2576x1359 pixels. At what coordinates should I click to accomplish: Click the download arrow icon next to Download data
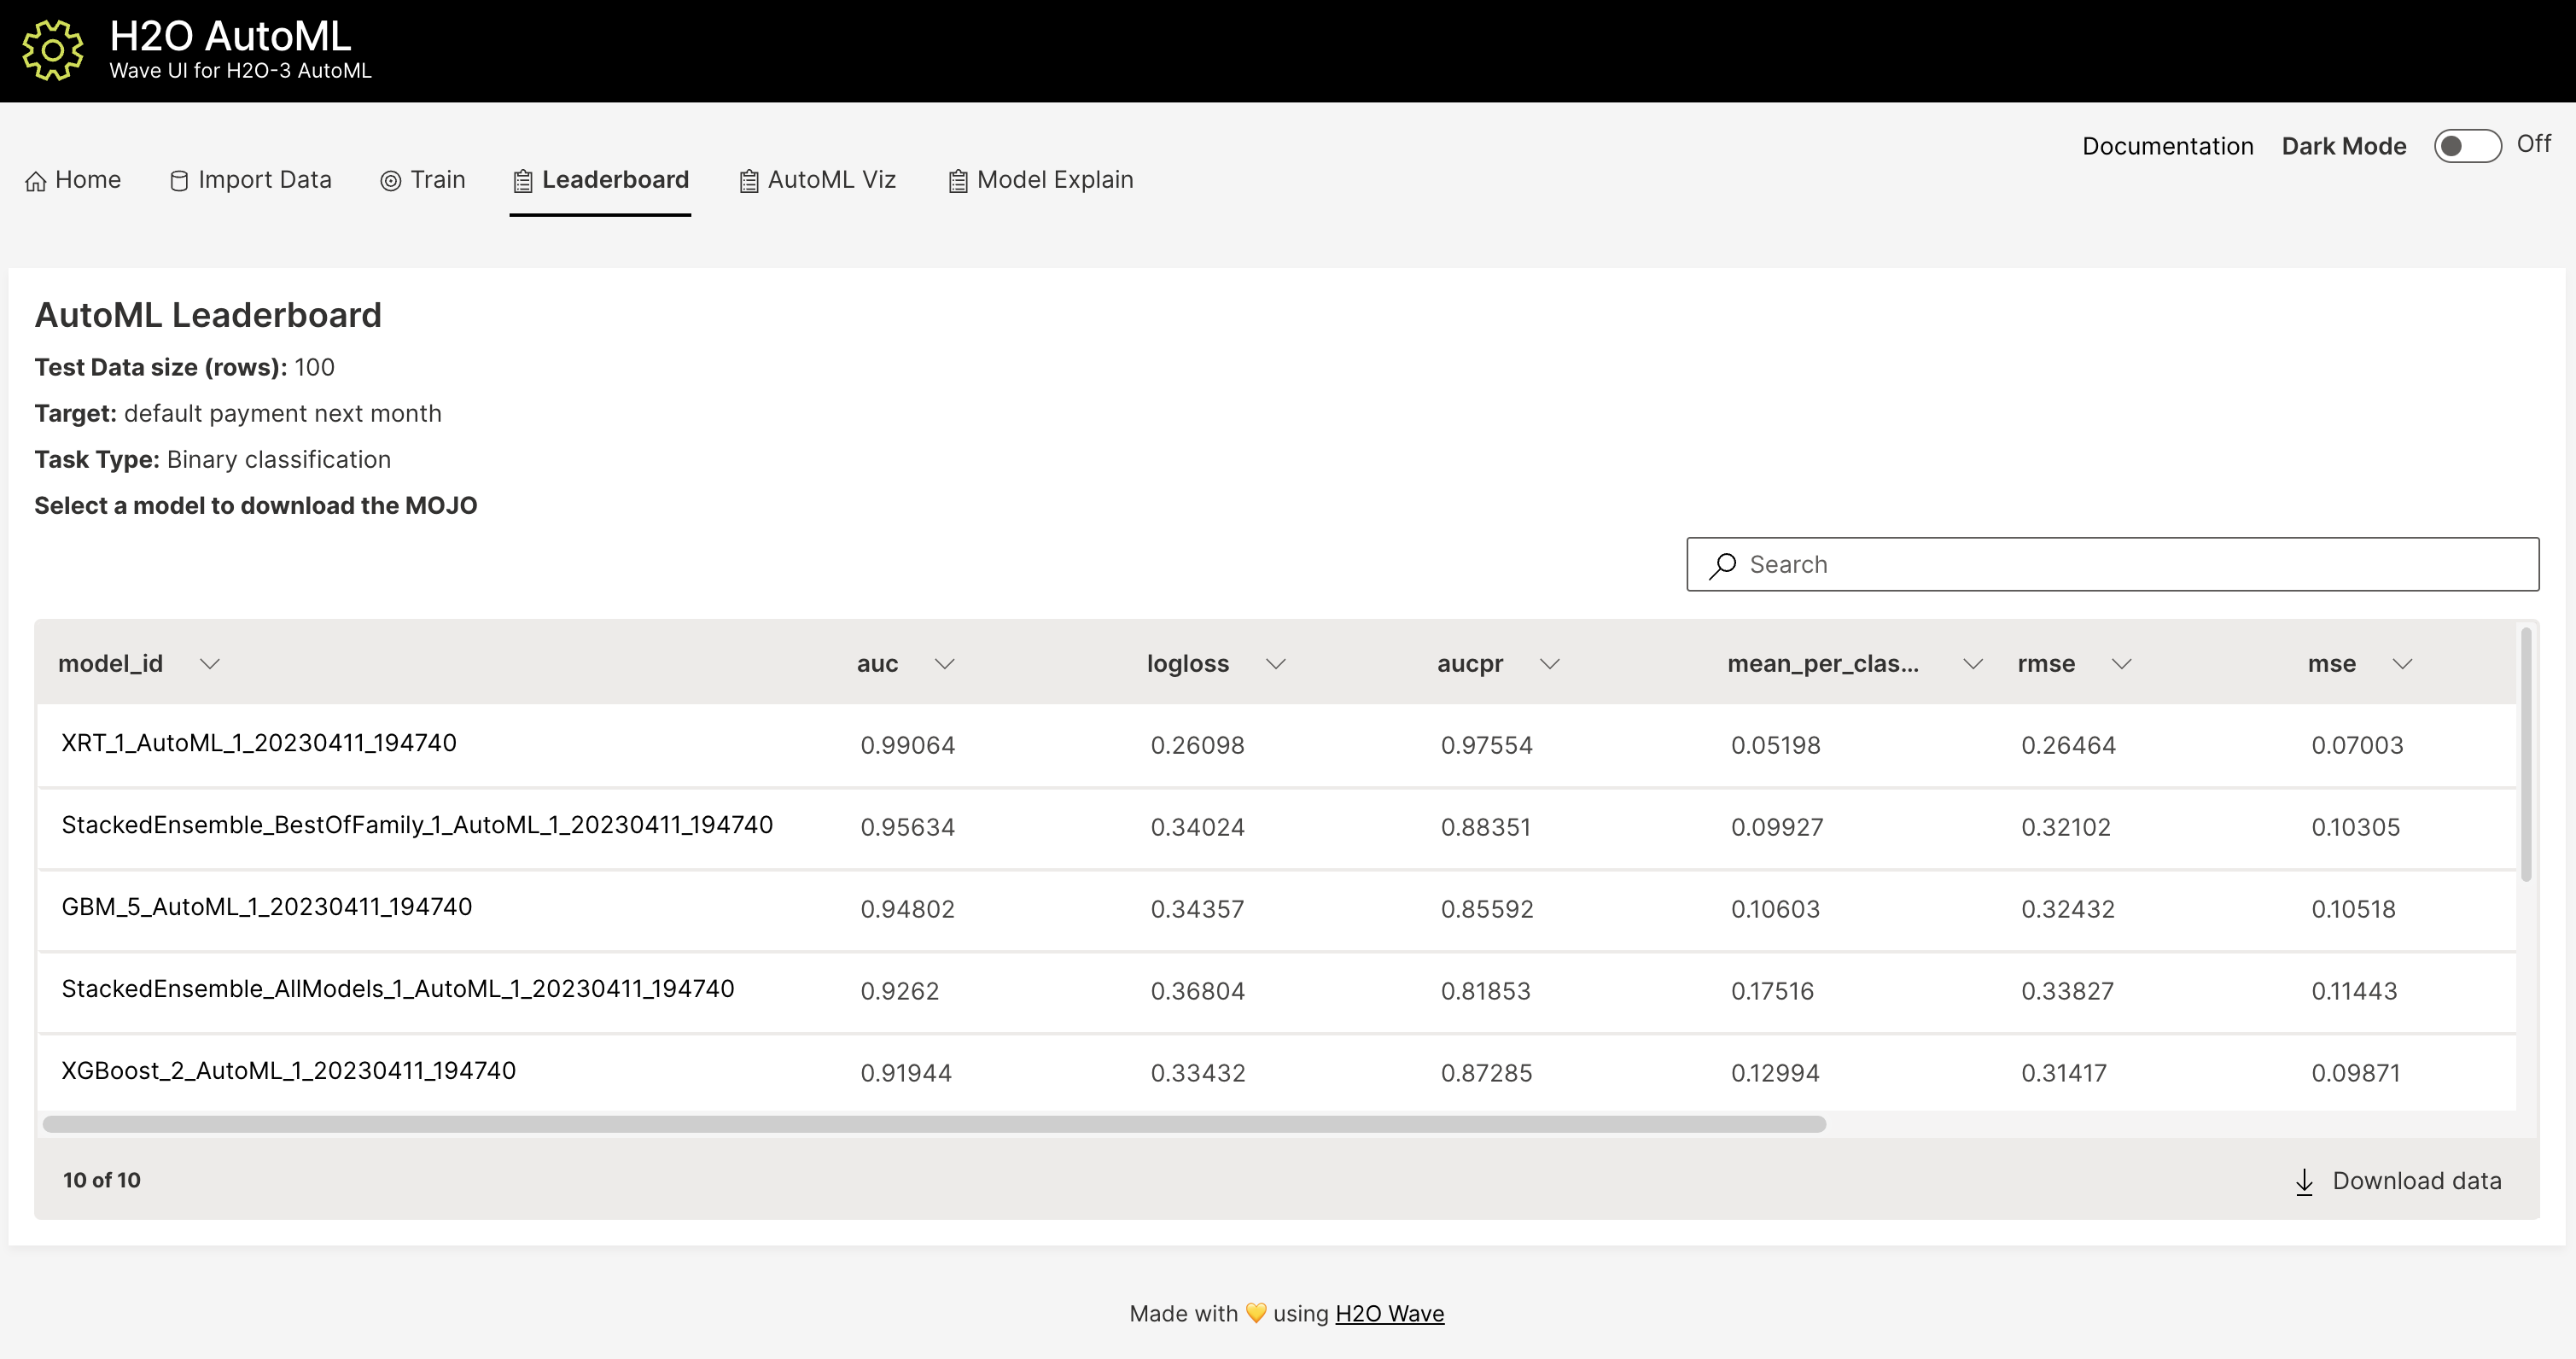[x=2304, y=1181]
